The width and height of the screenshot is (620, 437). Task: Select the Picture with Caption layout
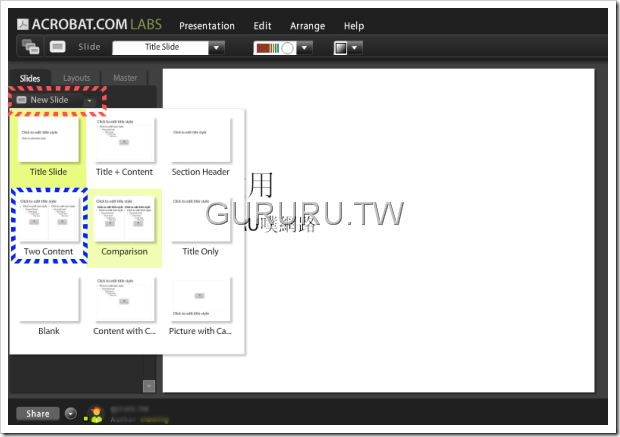point(200,306)
